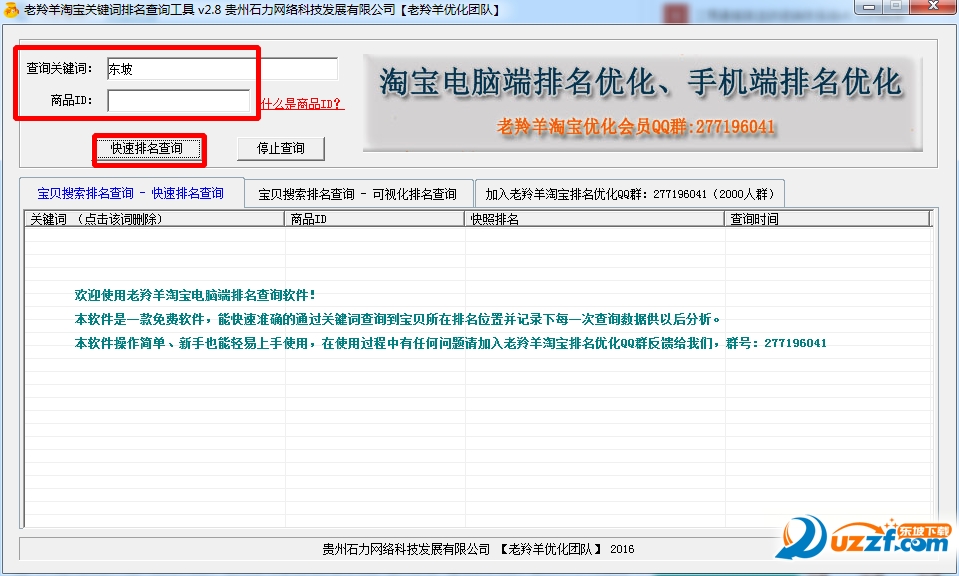The width and height of the screenshot is (959, 576).
Task: Click the 查询关键词 label
Action: pyautogui.click(x=59, y=68)
